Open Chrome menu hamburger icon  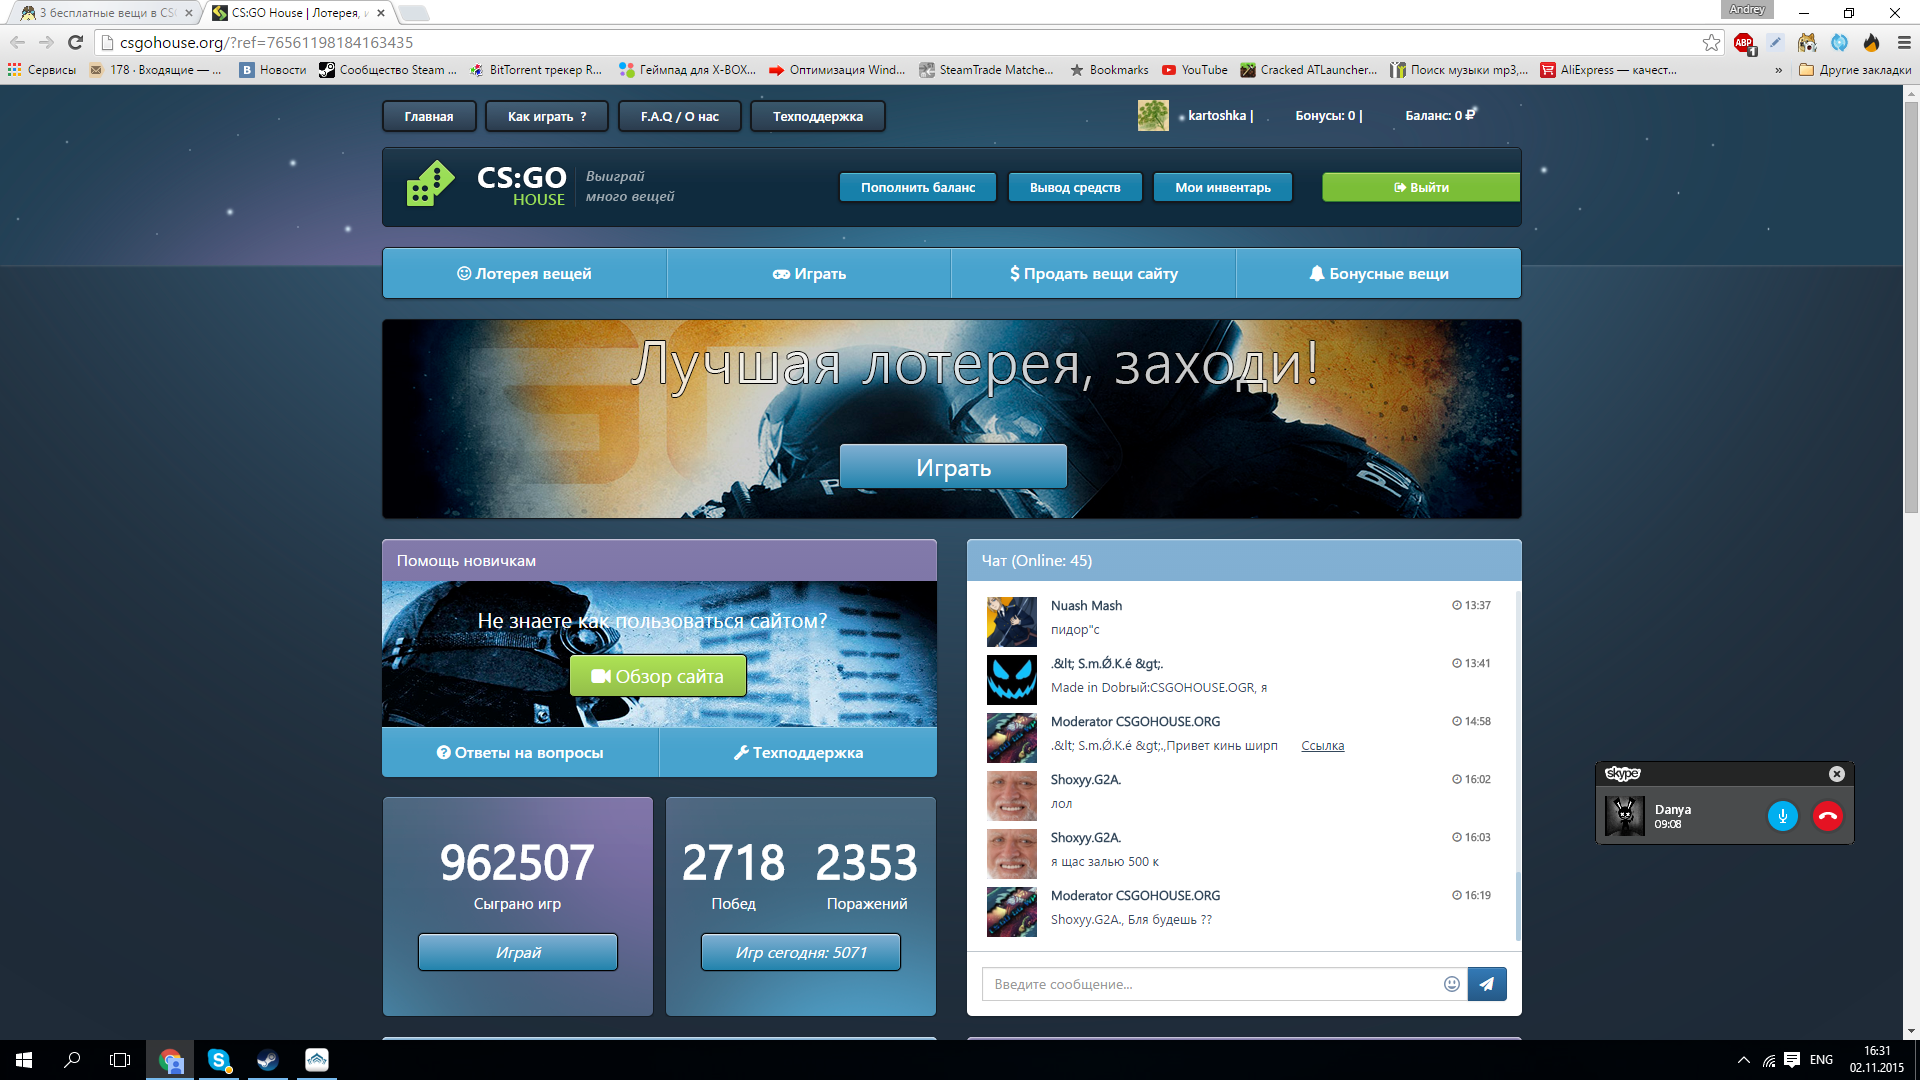[1903, 43]
